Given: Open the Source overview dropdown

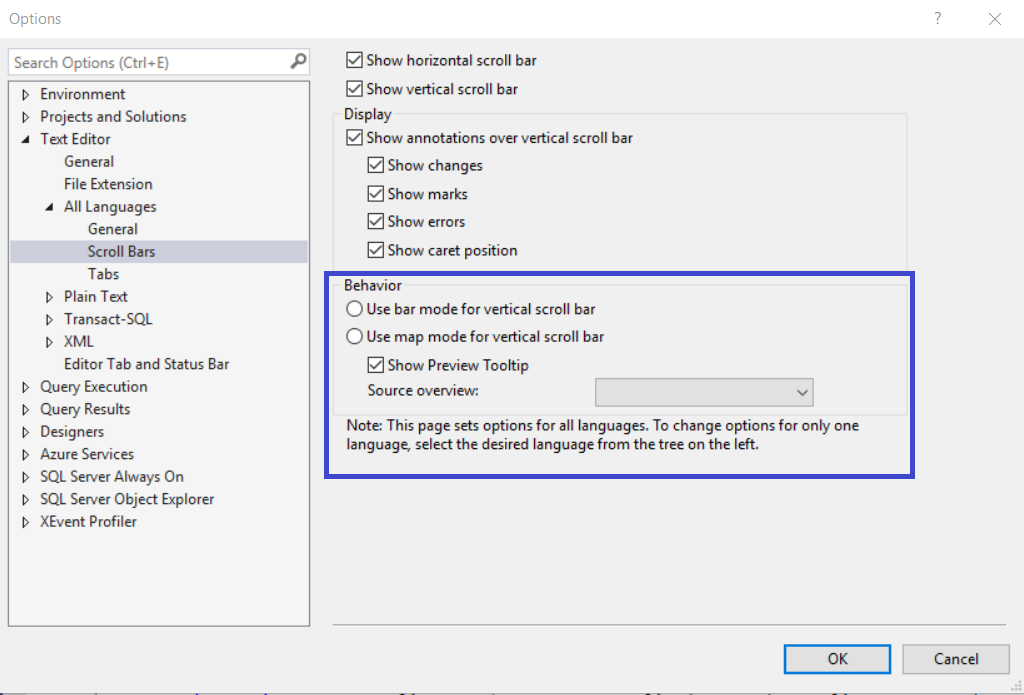Looking at the screenshot, I should click(704, 392).
